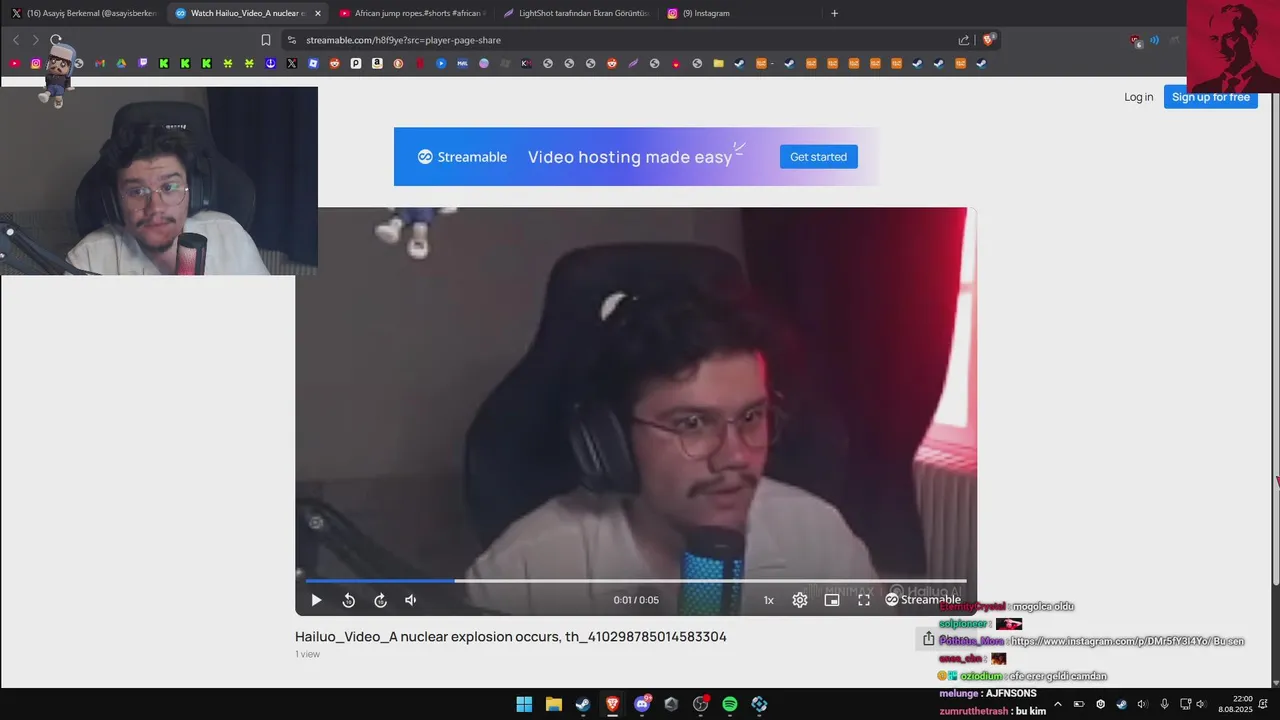
Task: Click the Streamable logo in player
Action: tap(923, 600)
